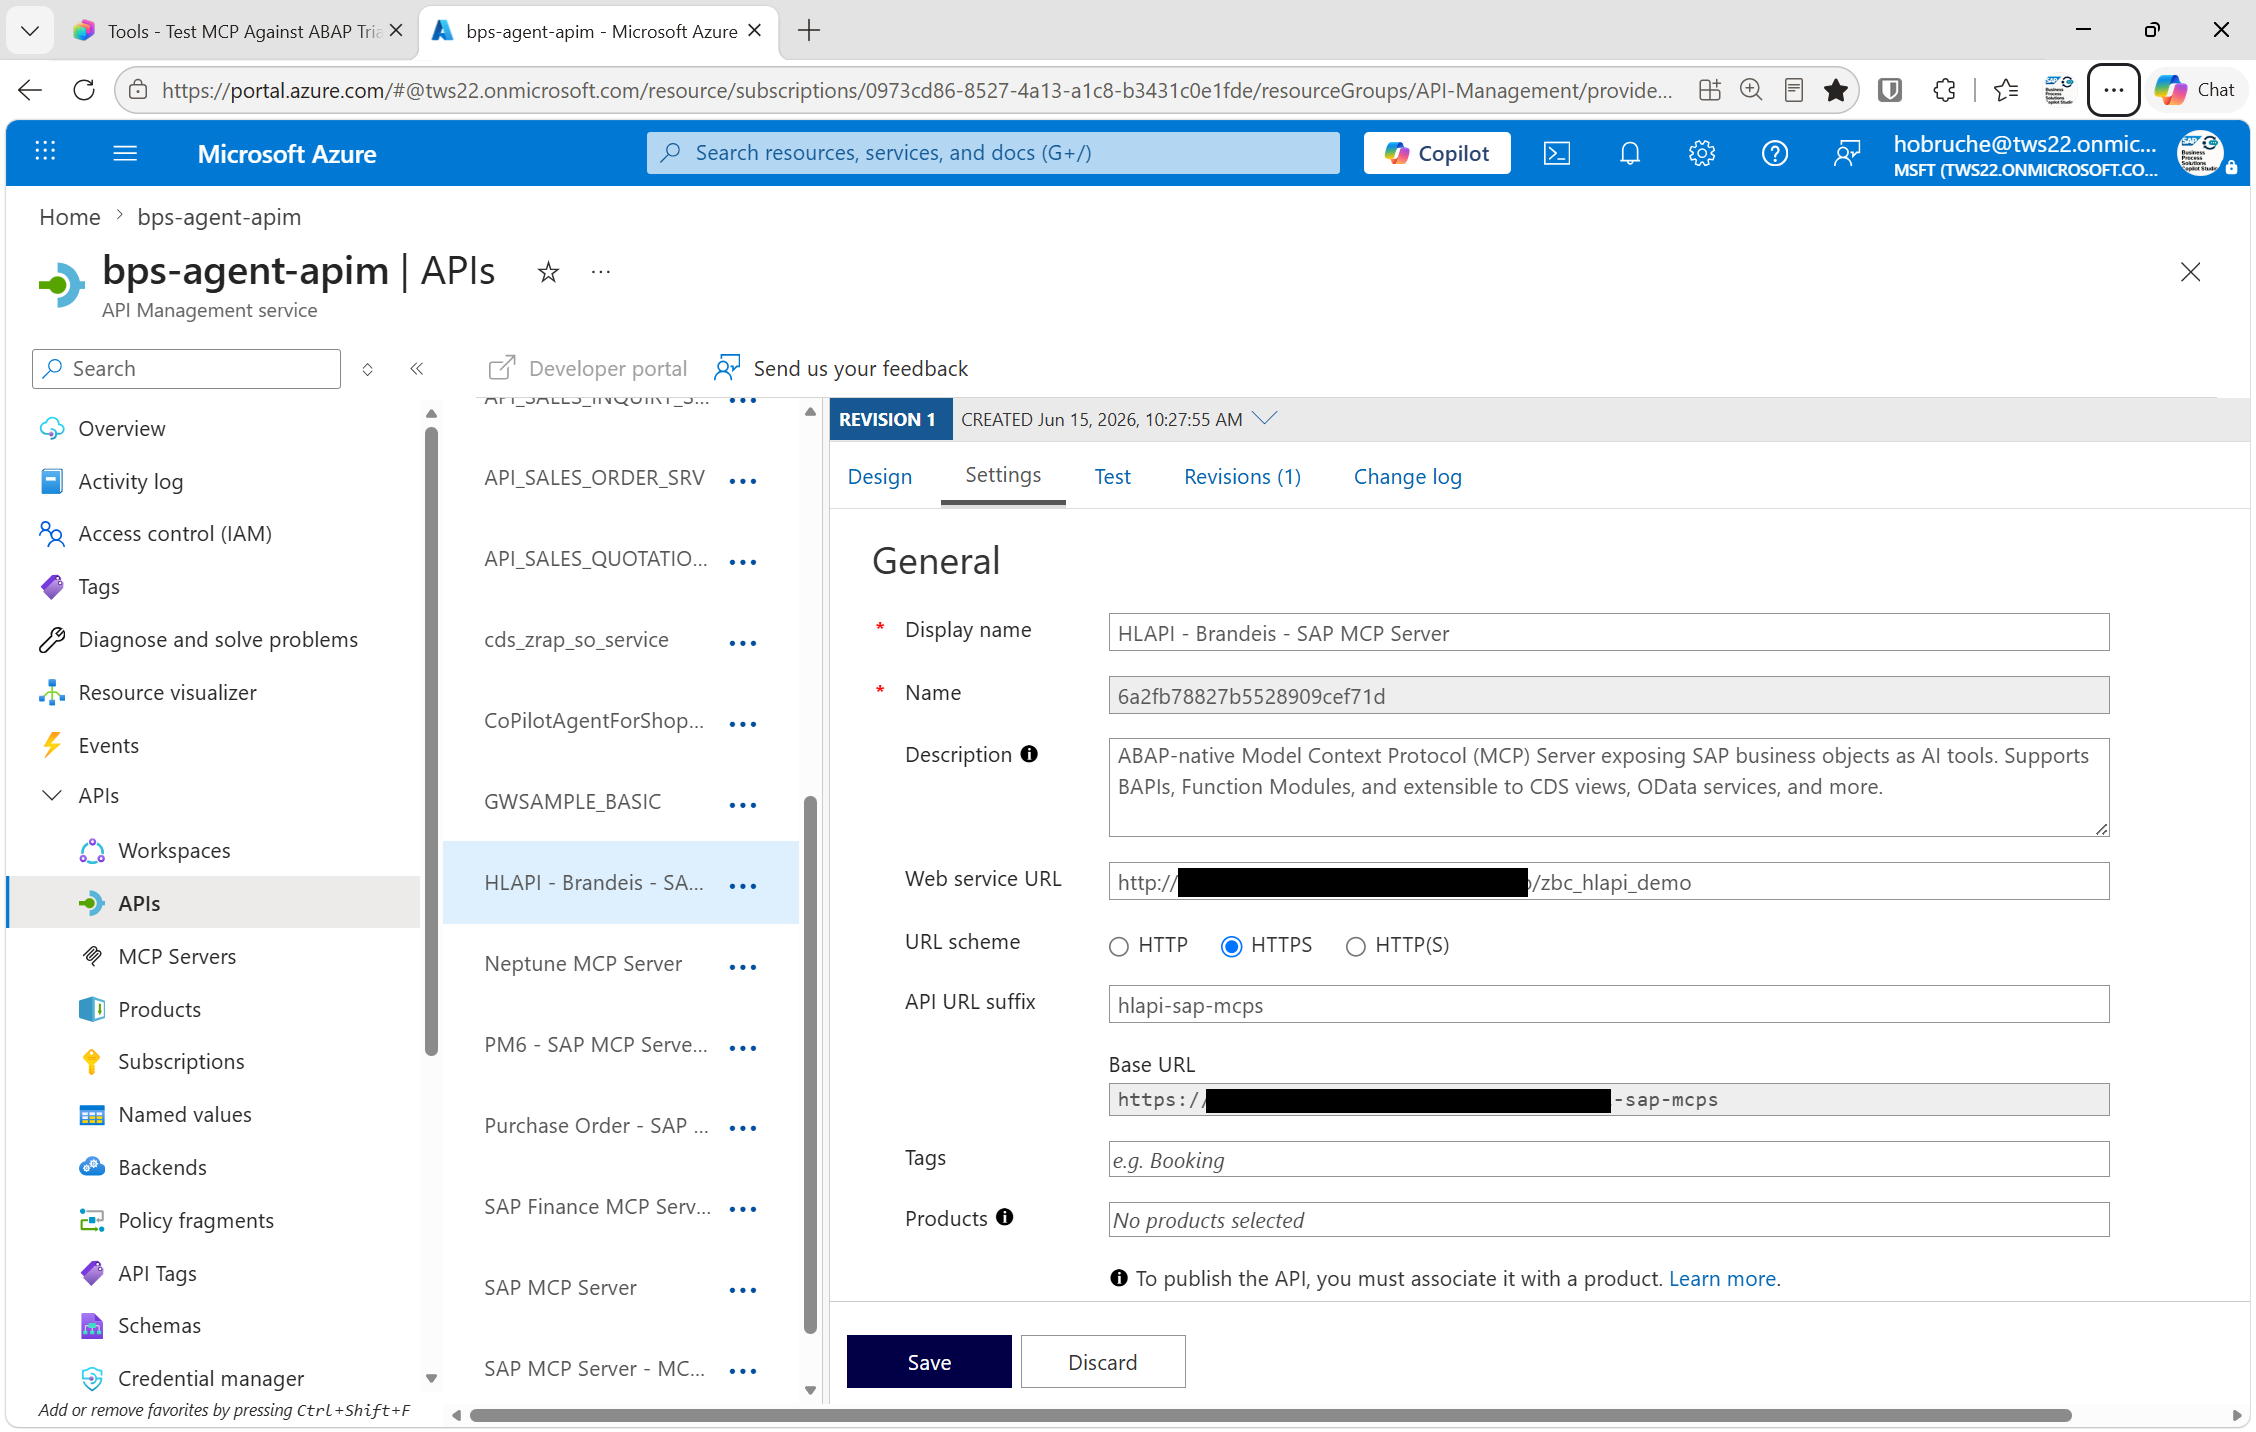Close the bps-agent-apim blade
Image resolution: width=2256 pixels, height=1432 pixels.
(x=2190, y=272)
